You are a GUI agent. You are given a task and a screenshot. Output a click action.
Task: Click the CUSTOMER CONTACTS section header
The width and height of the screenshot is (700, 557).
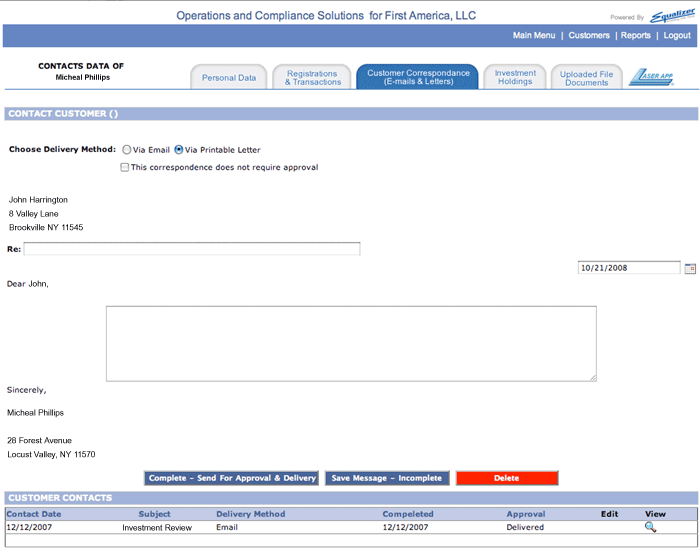[x=351, y=498]
